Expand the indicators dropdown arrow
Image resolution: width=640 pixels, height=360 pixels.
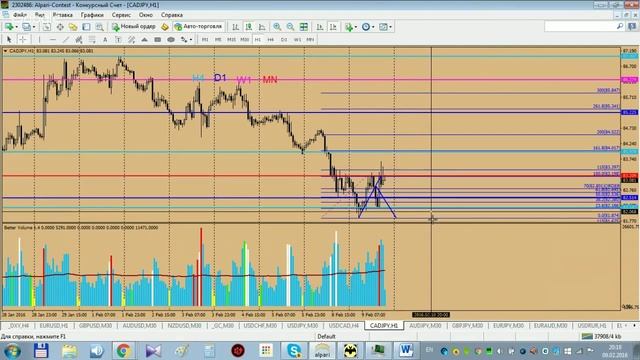(x=356, y=27)
